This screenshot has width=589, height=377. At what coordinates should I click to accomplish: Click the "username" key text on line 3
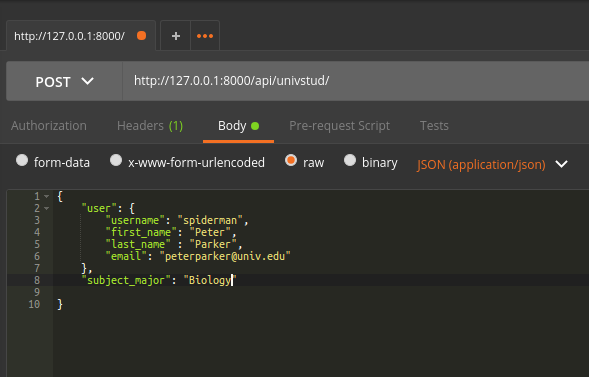[135, 220]
